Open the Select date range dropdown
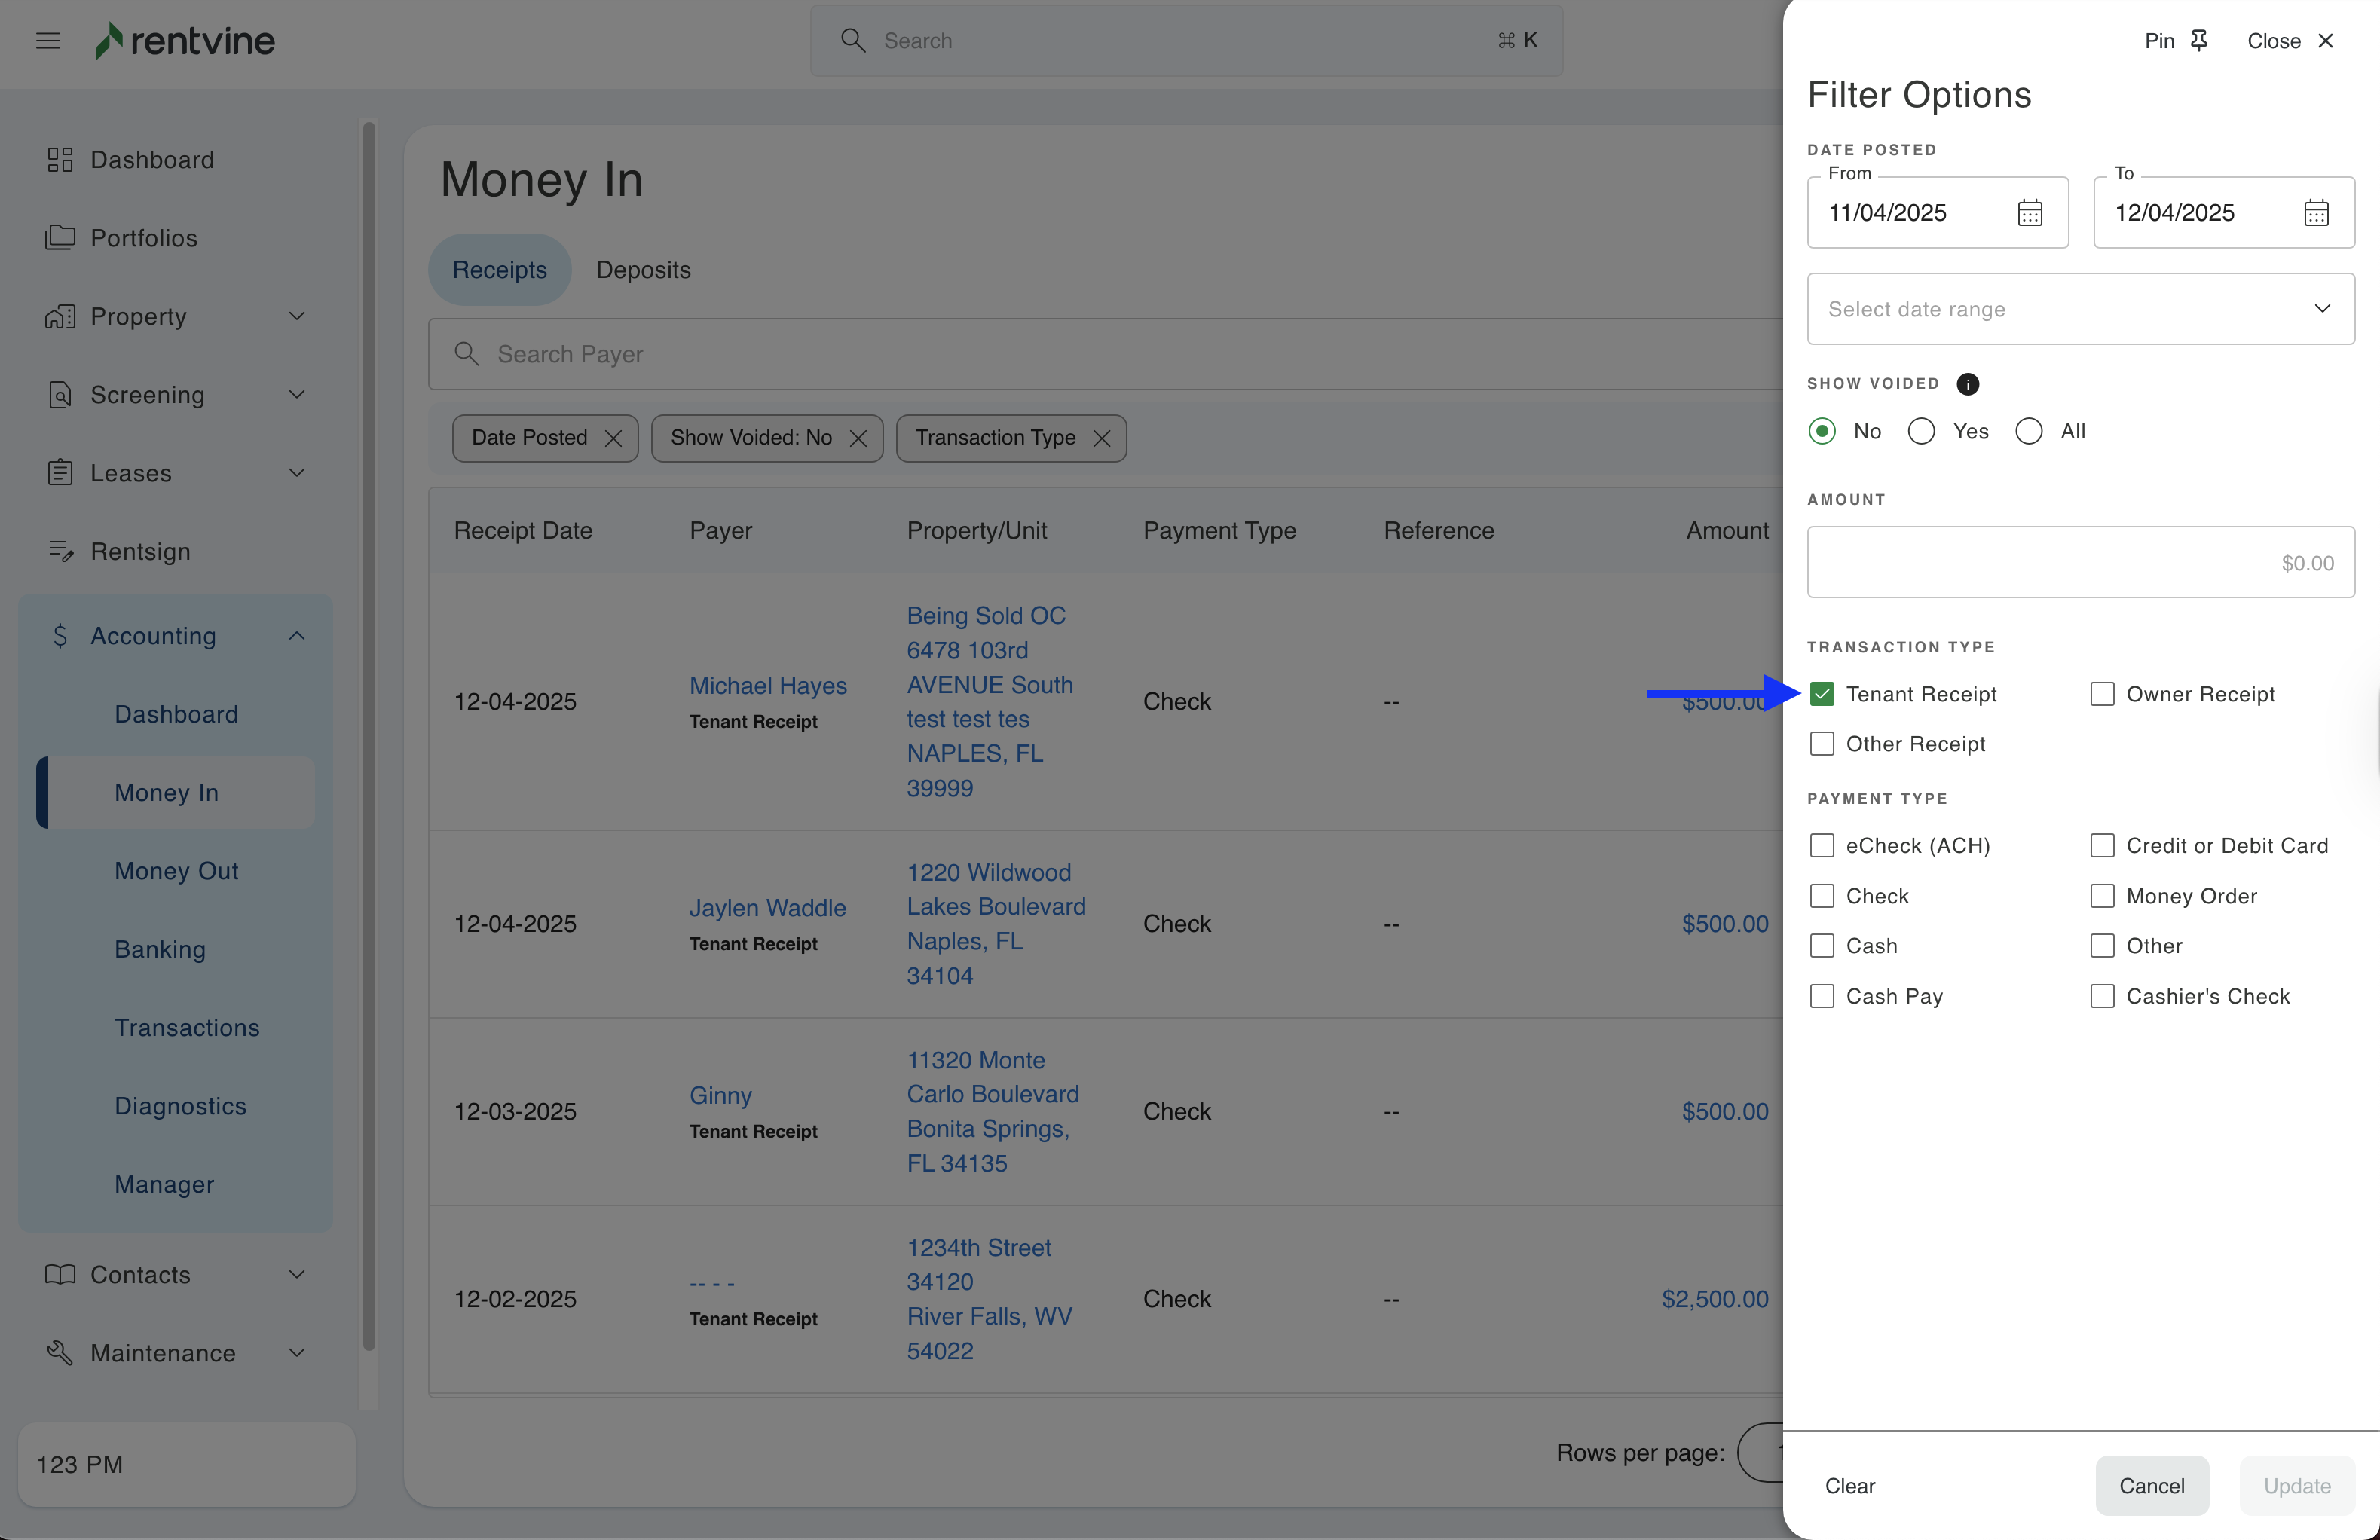This screenshot has height=1540, width=2380. coord(2080,309)
